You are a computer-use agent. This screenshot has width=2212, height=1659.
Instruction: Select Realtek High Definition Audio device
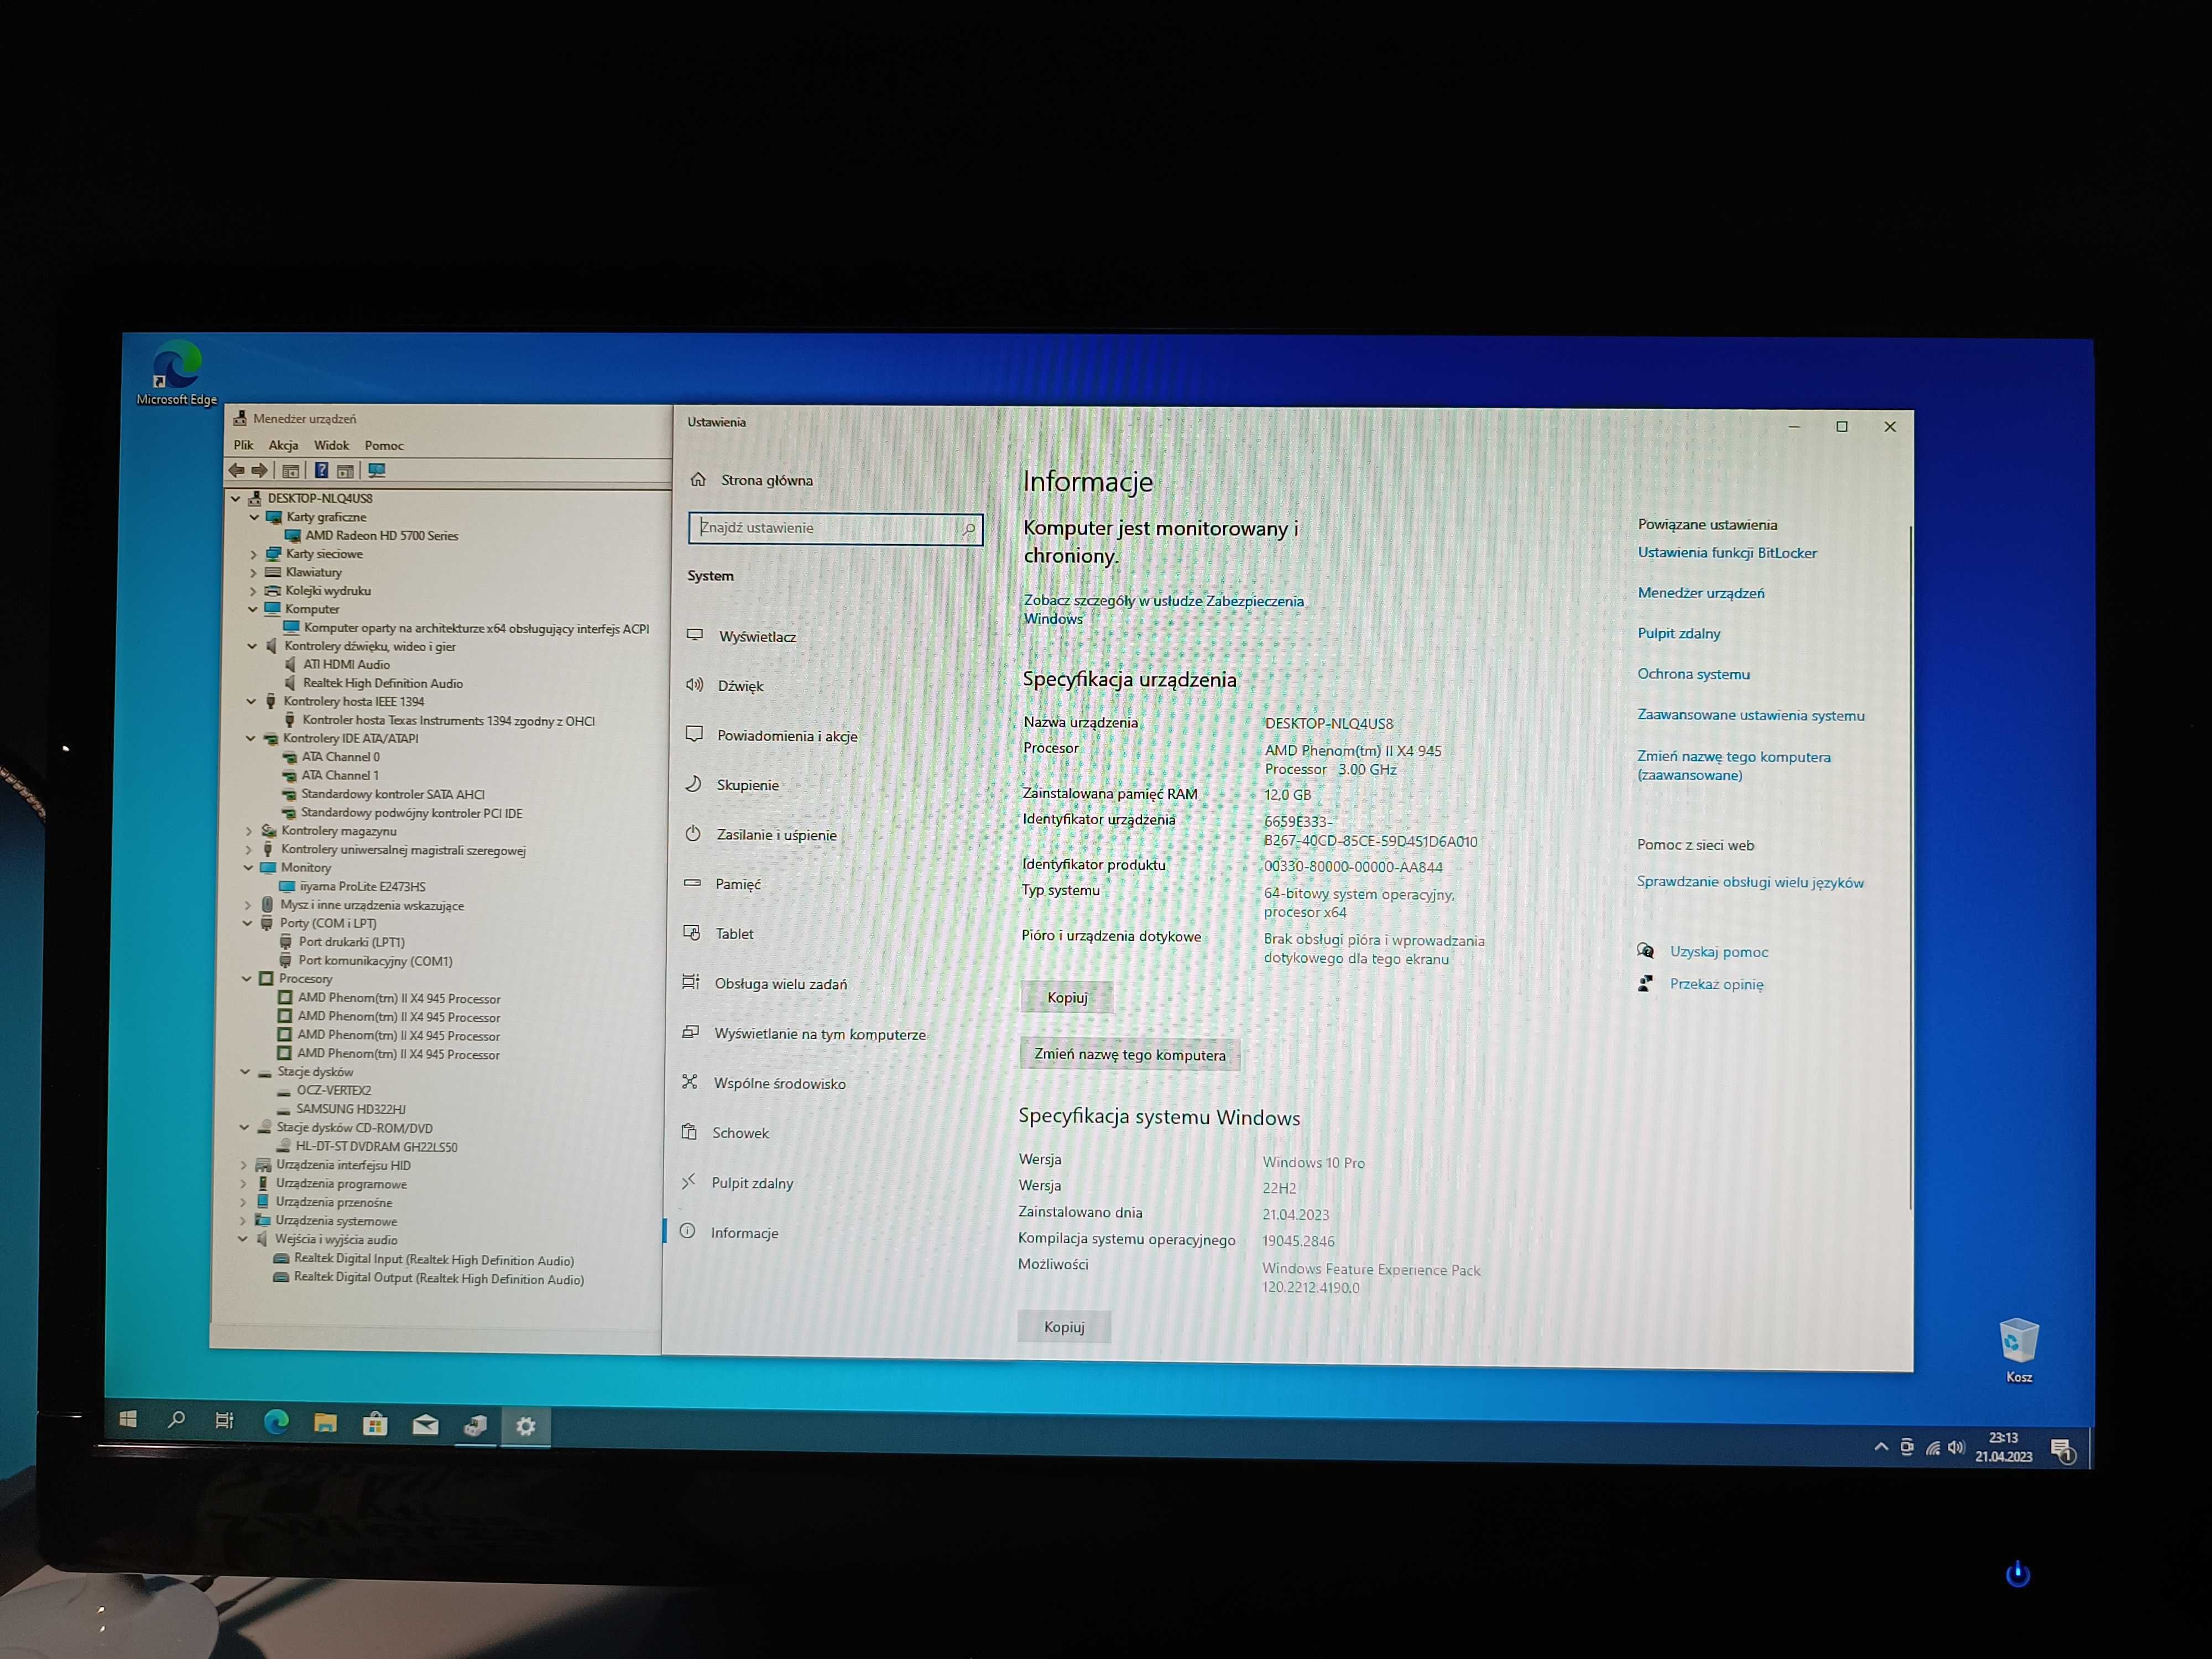[x=382, y=683]
